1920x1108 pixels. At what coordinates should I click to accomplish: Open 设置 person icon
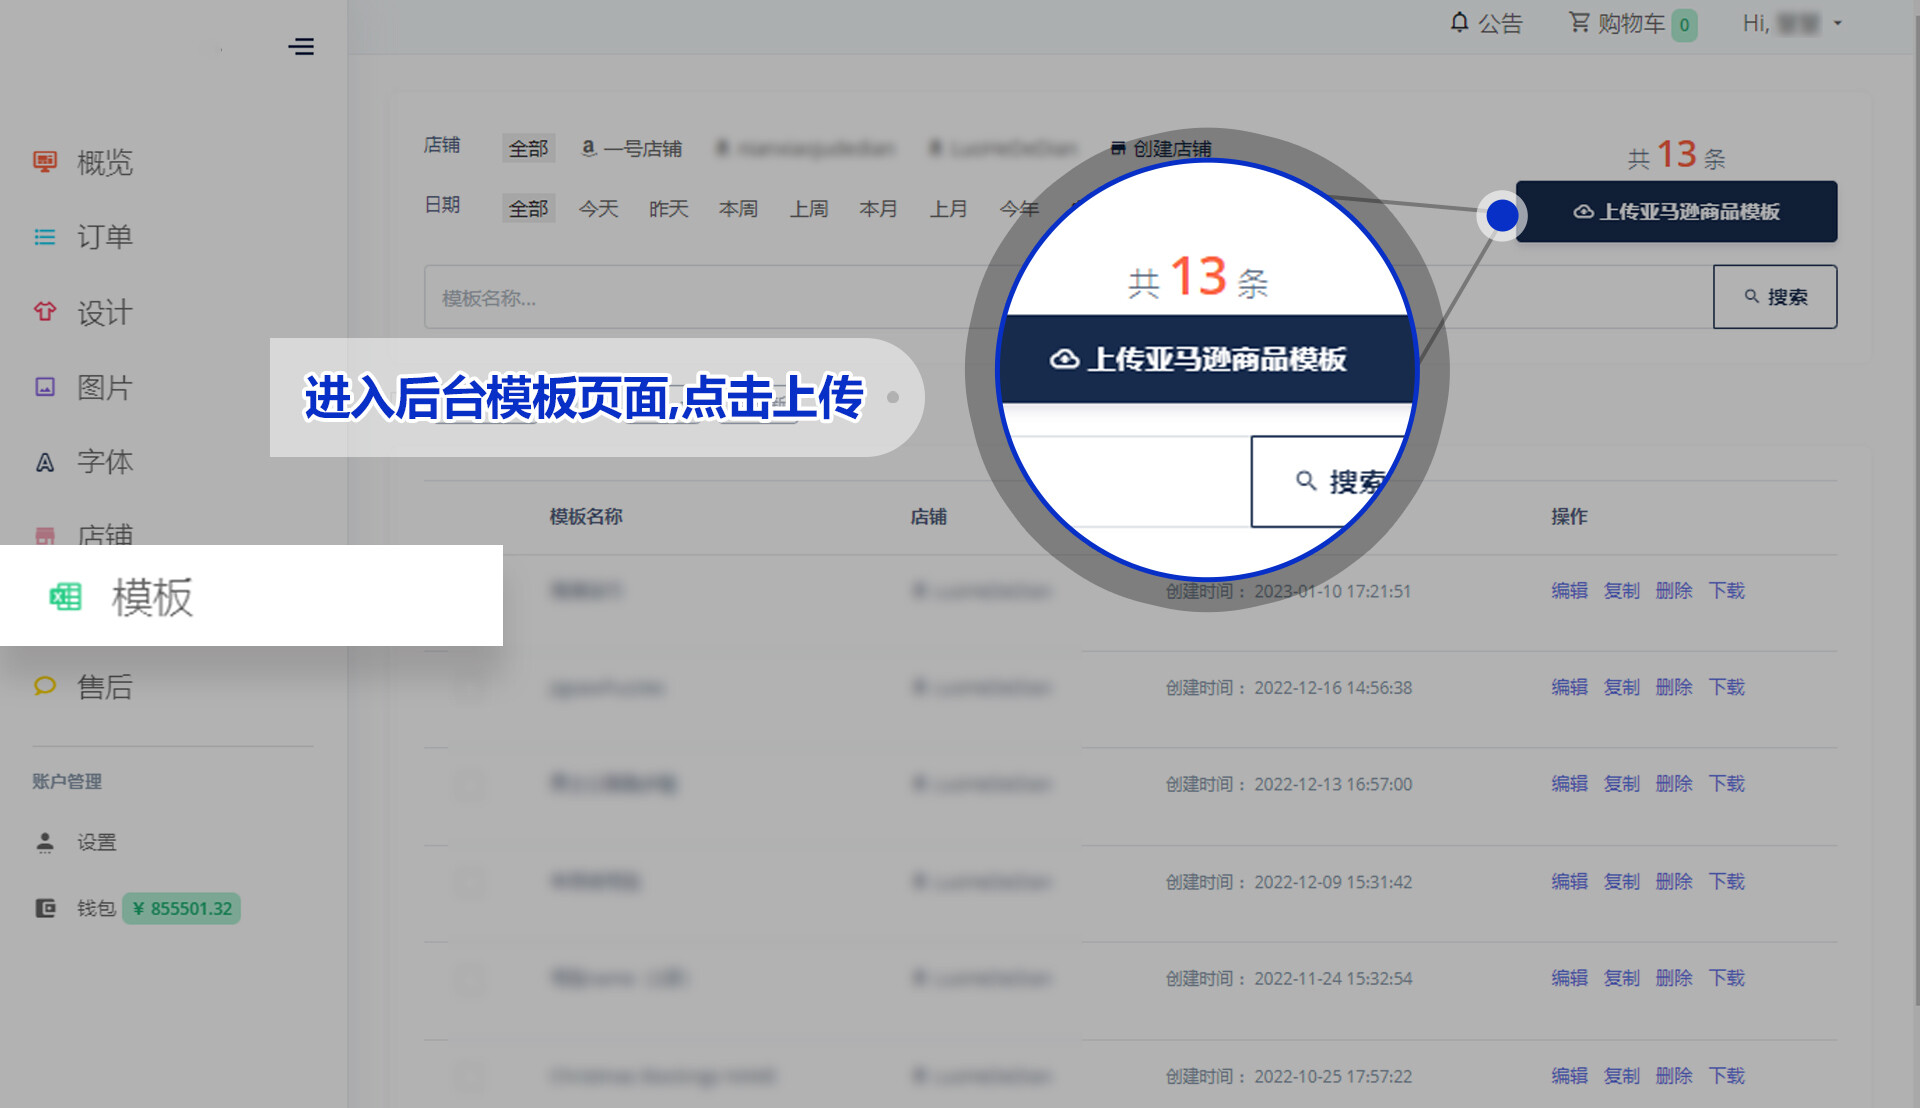pyautogui.click(x=45, y=842)
